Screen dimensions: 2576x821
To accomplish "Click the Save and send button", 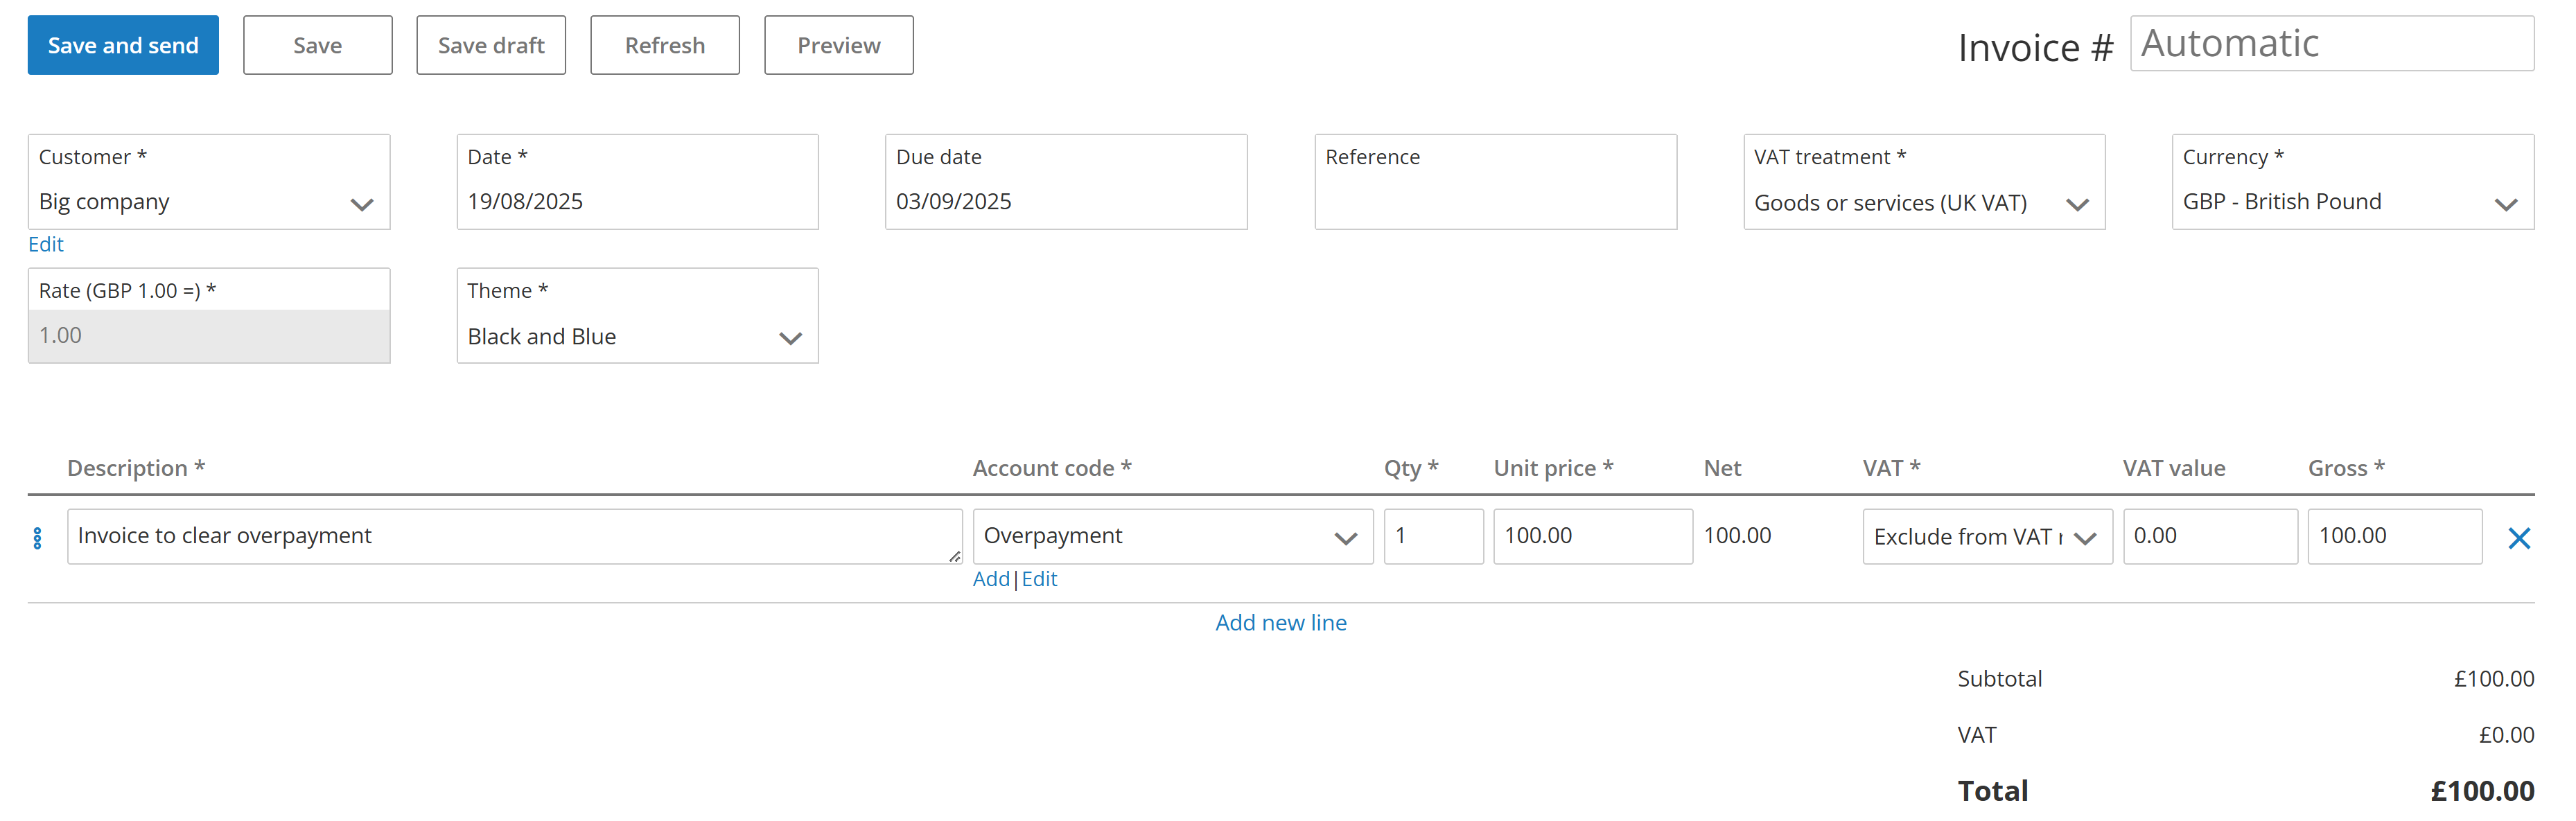I will tap(123, 45).
